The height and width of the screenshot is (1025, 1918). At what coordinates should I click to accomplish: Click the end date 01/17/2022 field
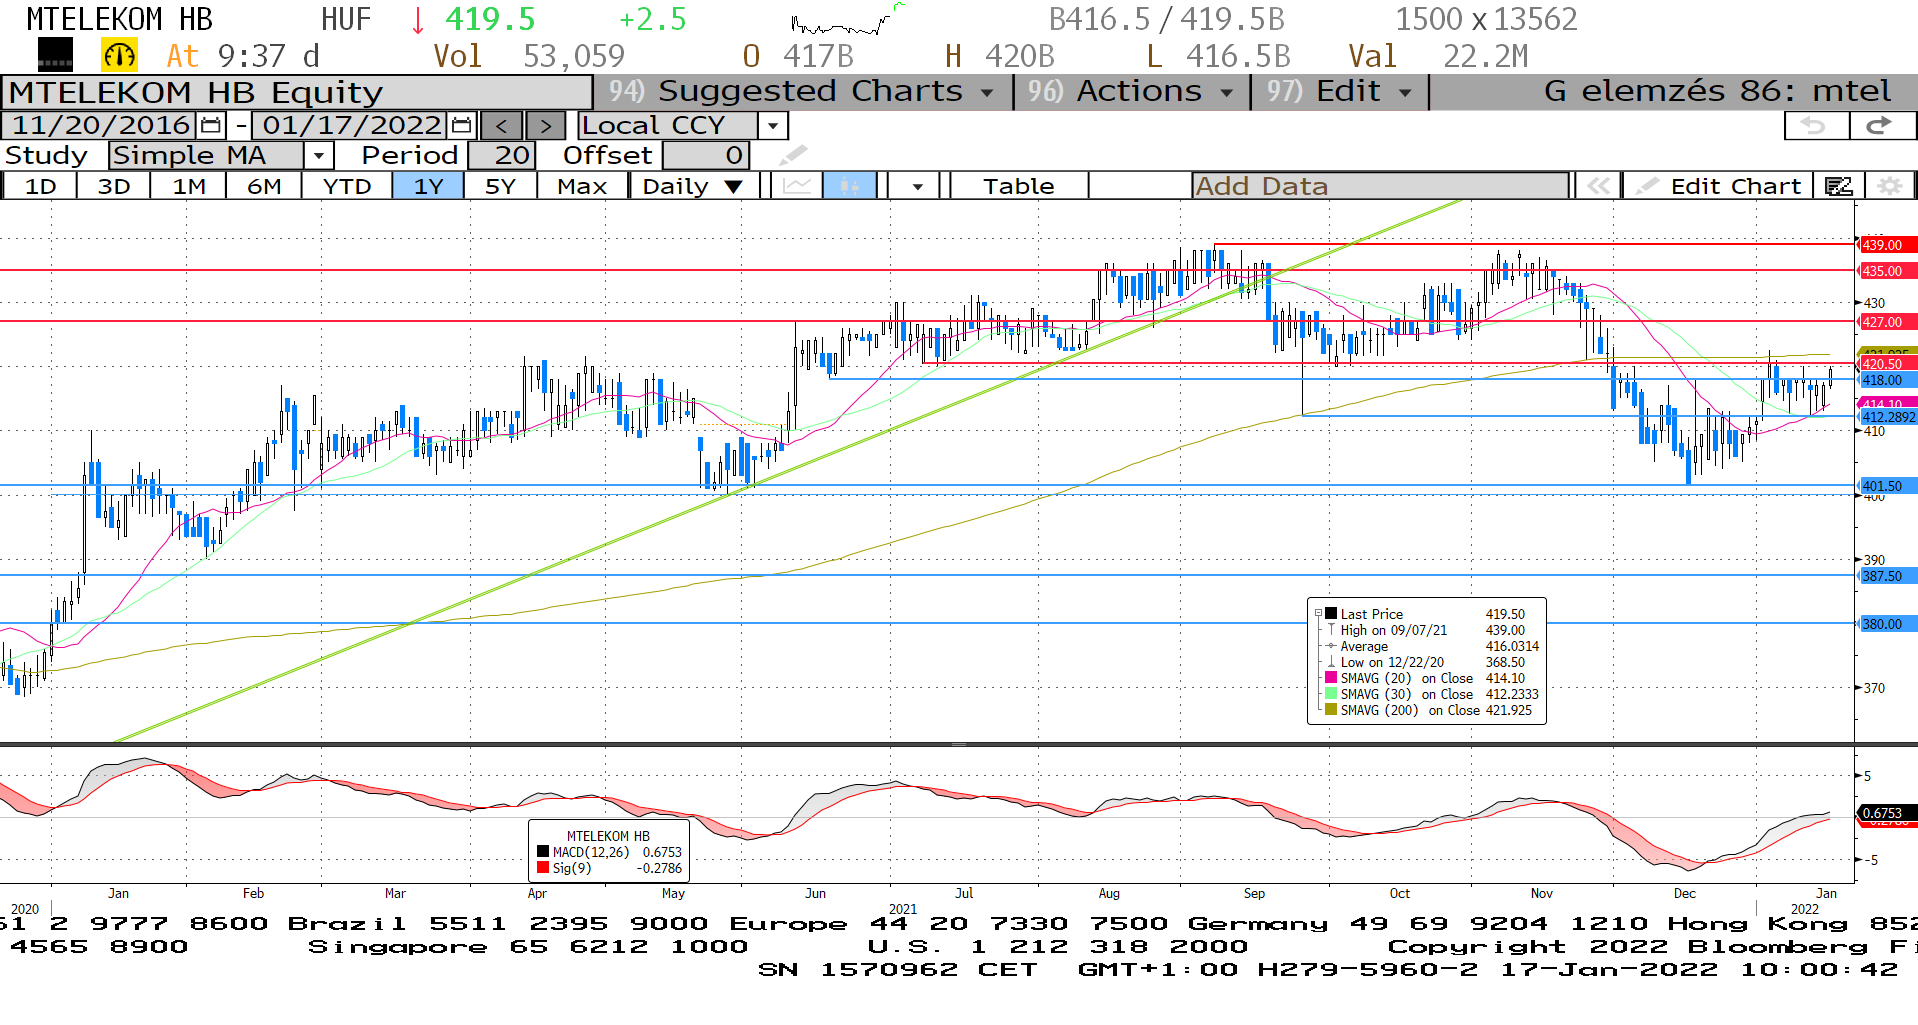[350, 126]
